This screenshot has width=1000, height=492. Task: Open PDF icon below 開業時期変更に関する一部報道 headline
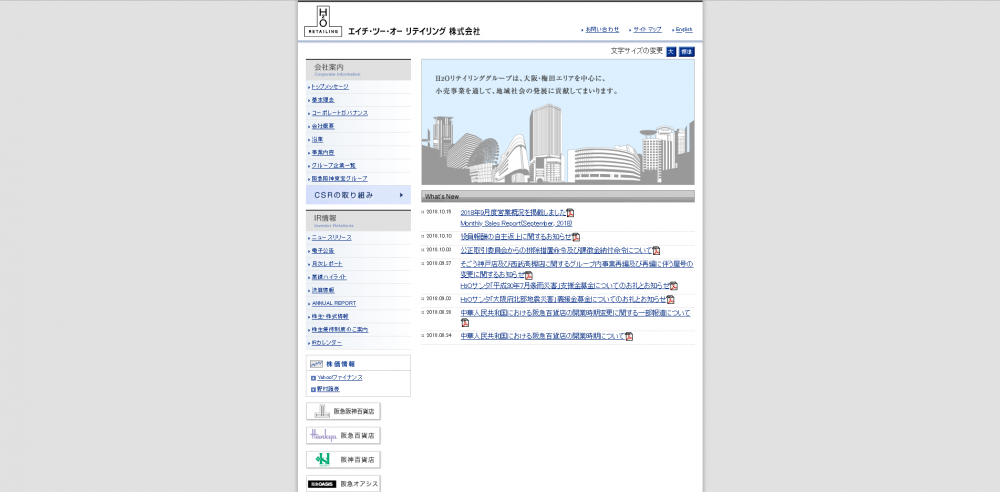click(x=465, y=323)
